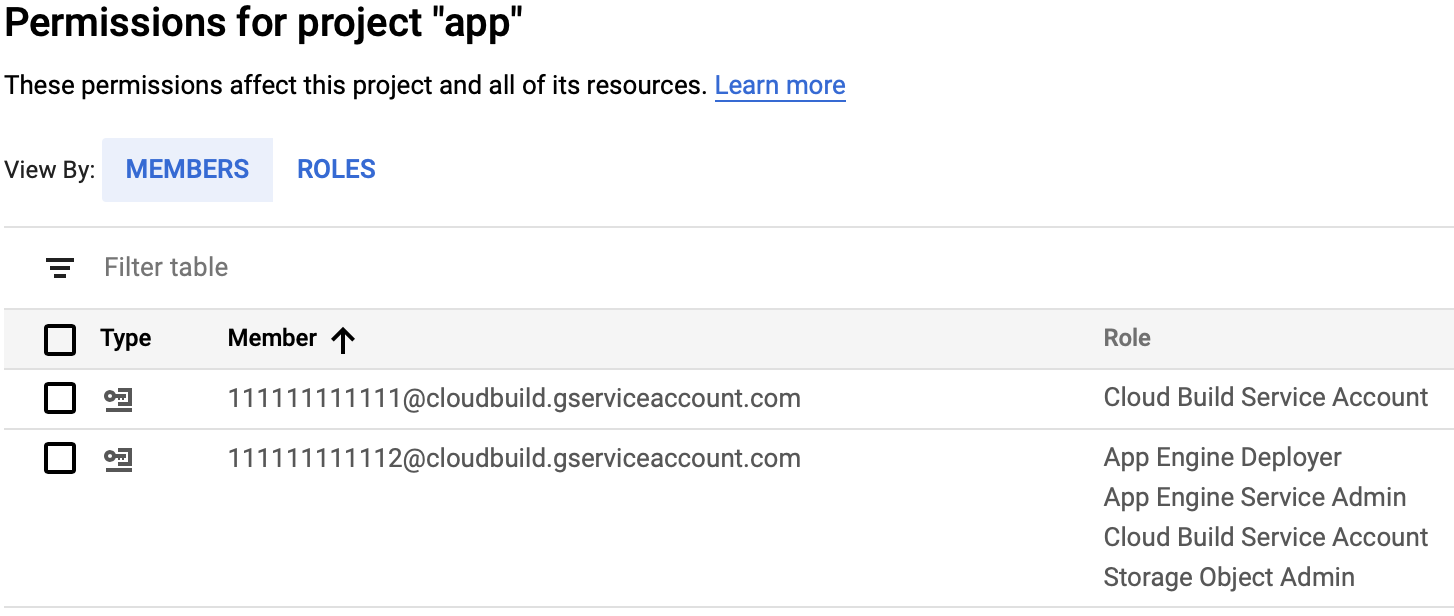The height and width of the screenshot is (616, 1454).
Task: Click the first row's Cloud Build Service Account role
Action: point(1265,398)
